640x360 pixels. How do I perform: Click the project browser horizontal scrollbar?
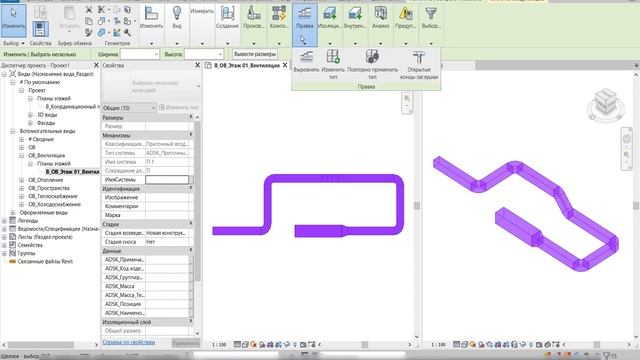click(x=41, y=345)
